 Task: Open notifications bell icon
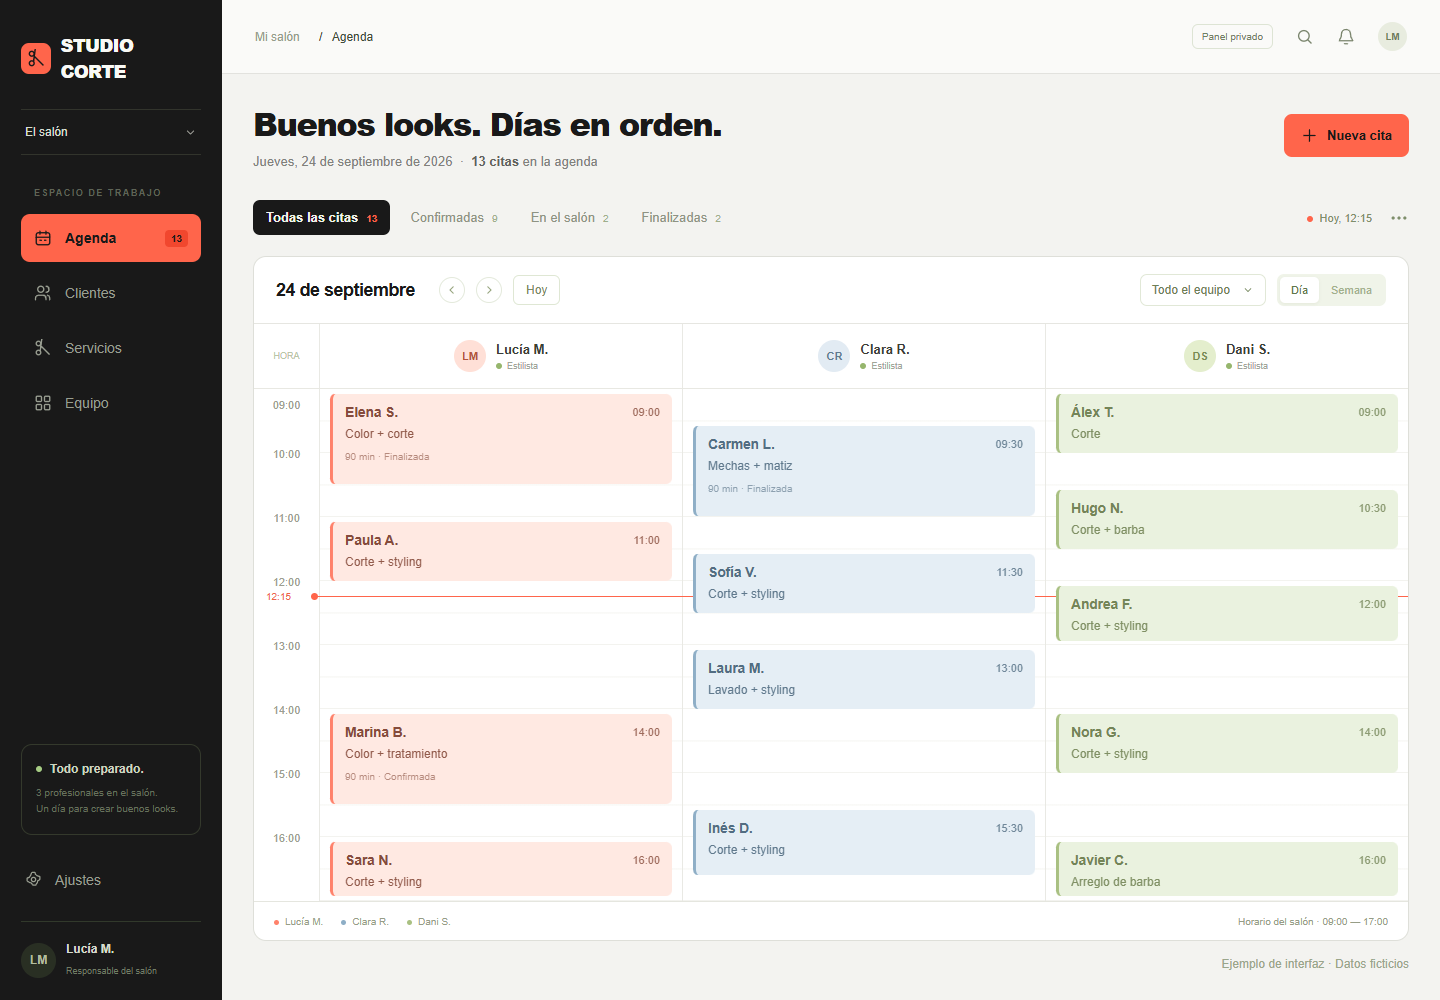point(1346,37)
